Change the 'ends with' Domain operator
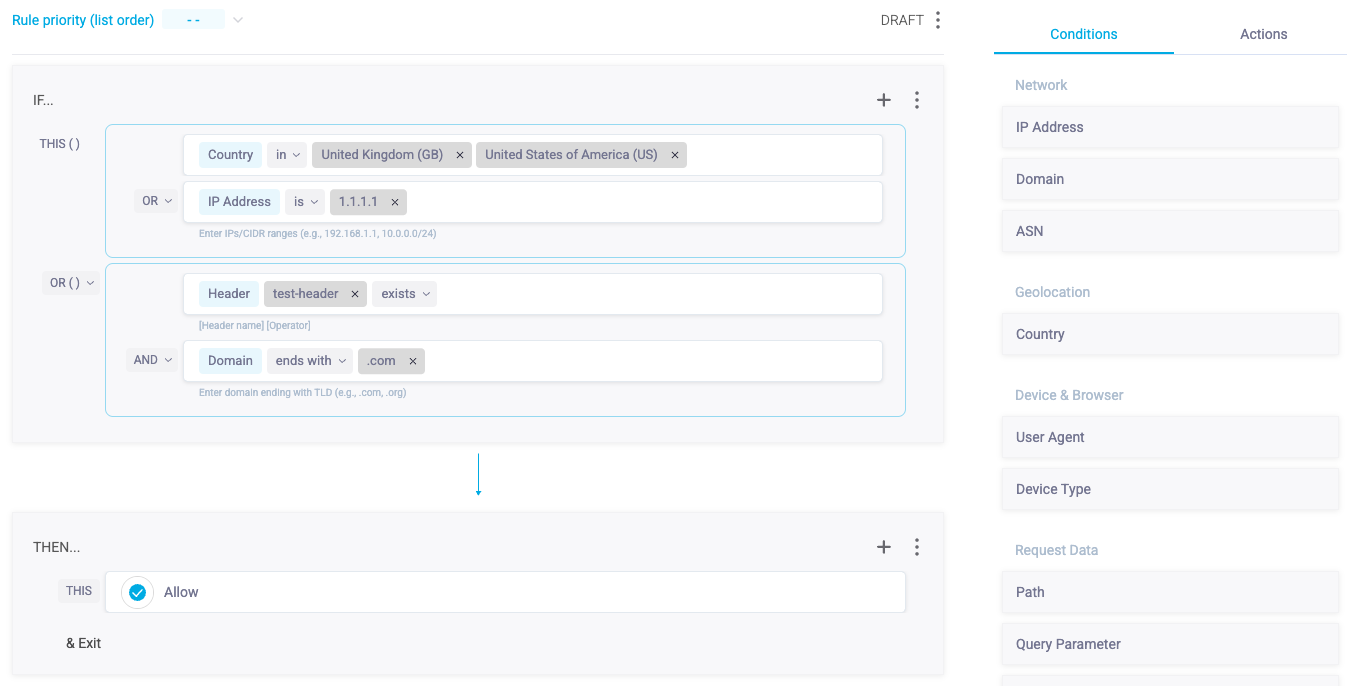1347x686 pixels. (311, 361)
